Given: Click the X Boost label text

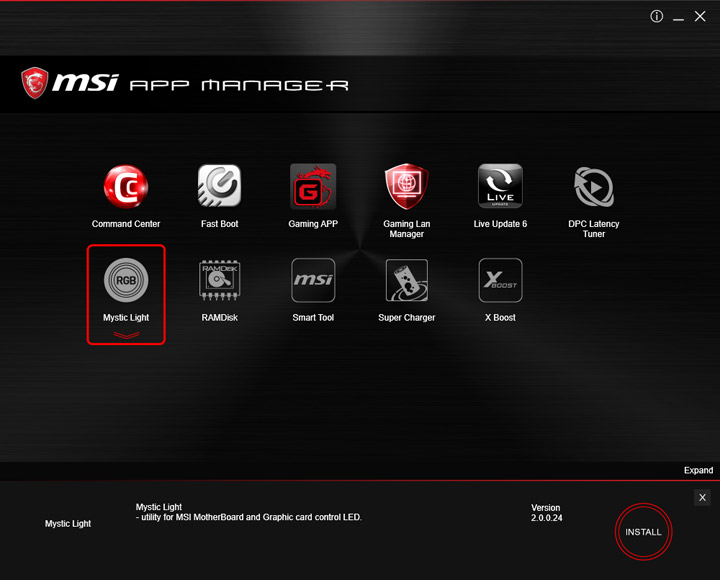Looking at the screenshot, I should 500,318.
